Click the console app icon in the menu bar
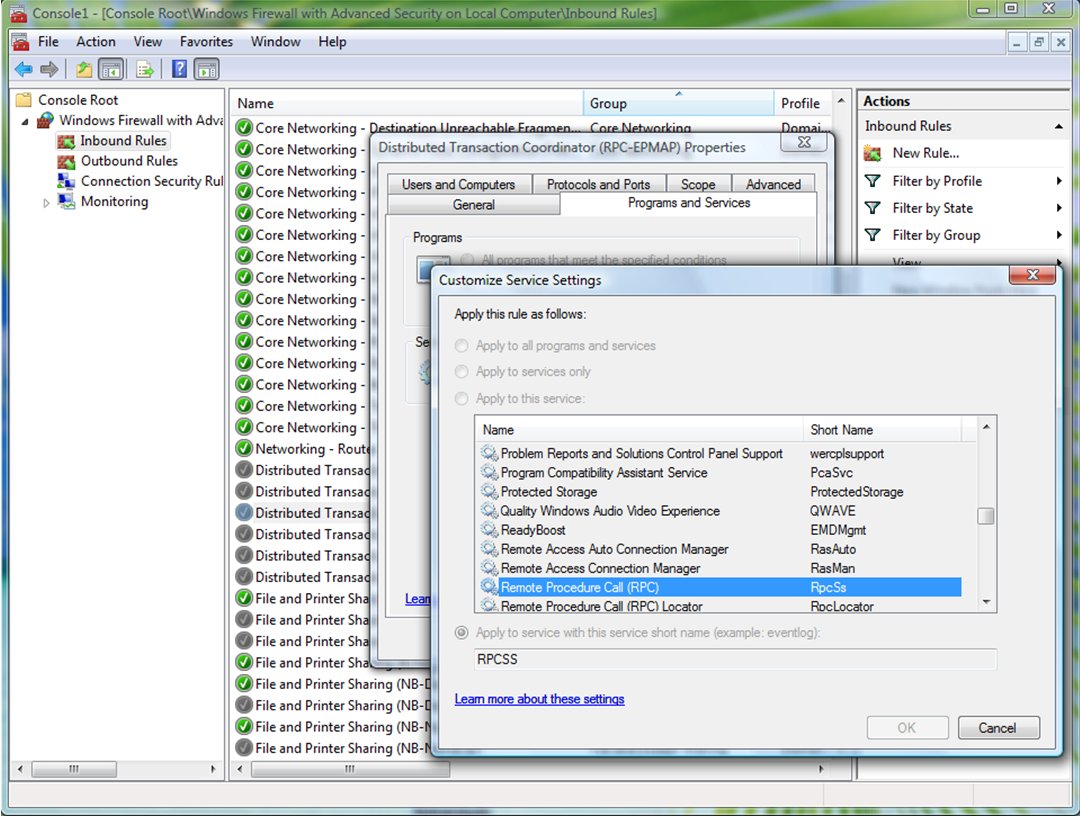 tap(21, 42)
